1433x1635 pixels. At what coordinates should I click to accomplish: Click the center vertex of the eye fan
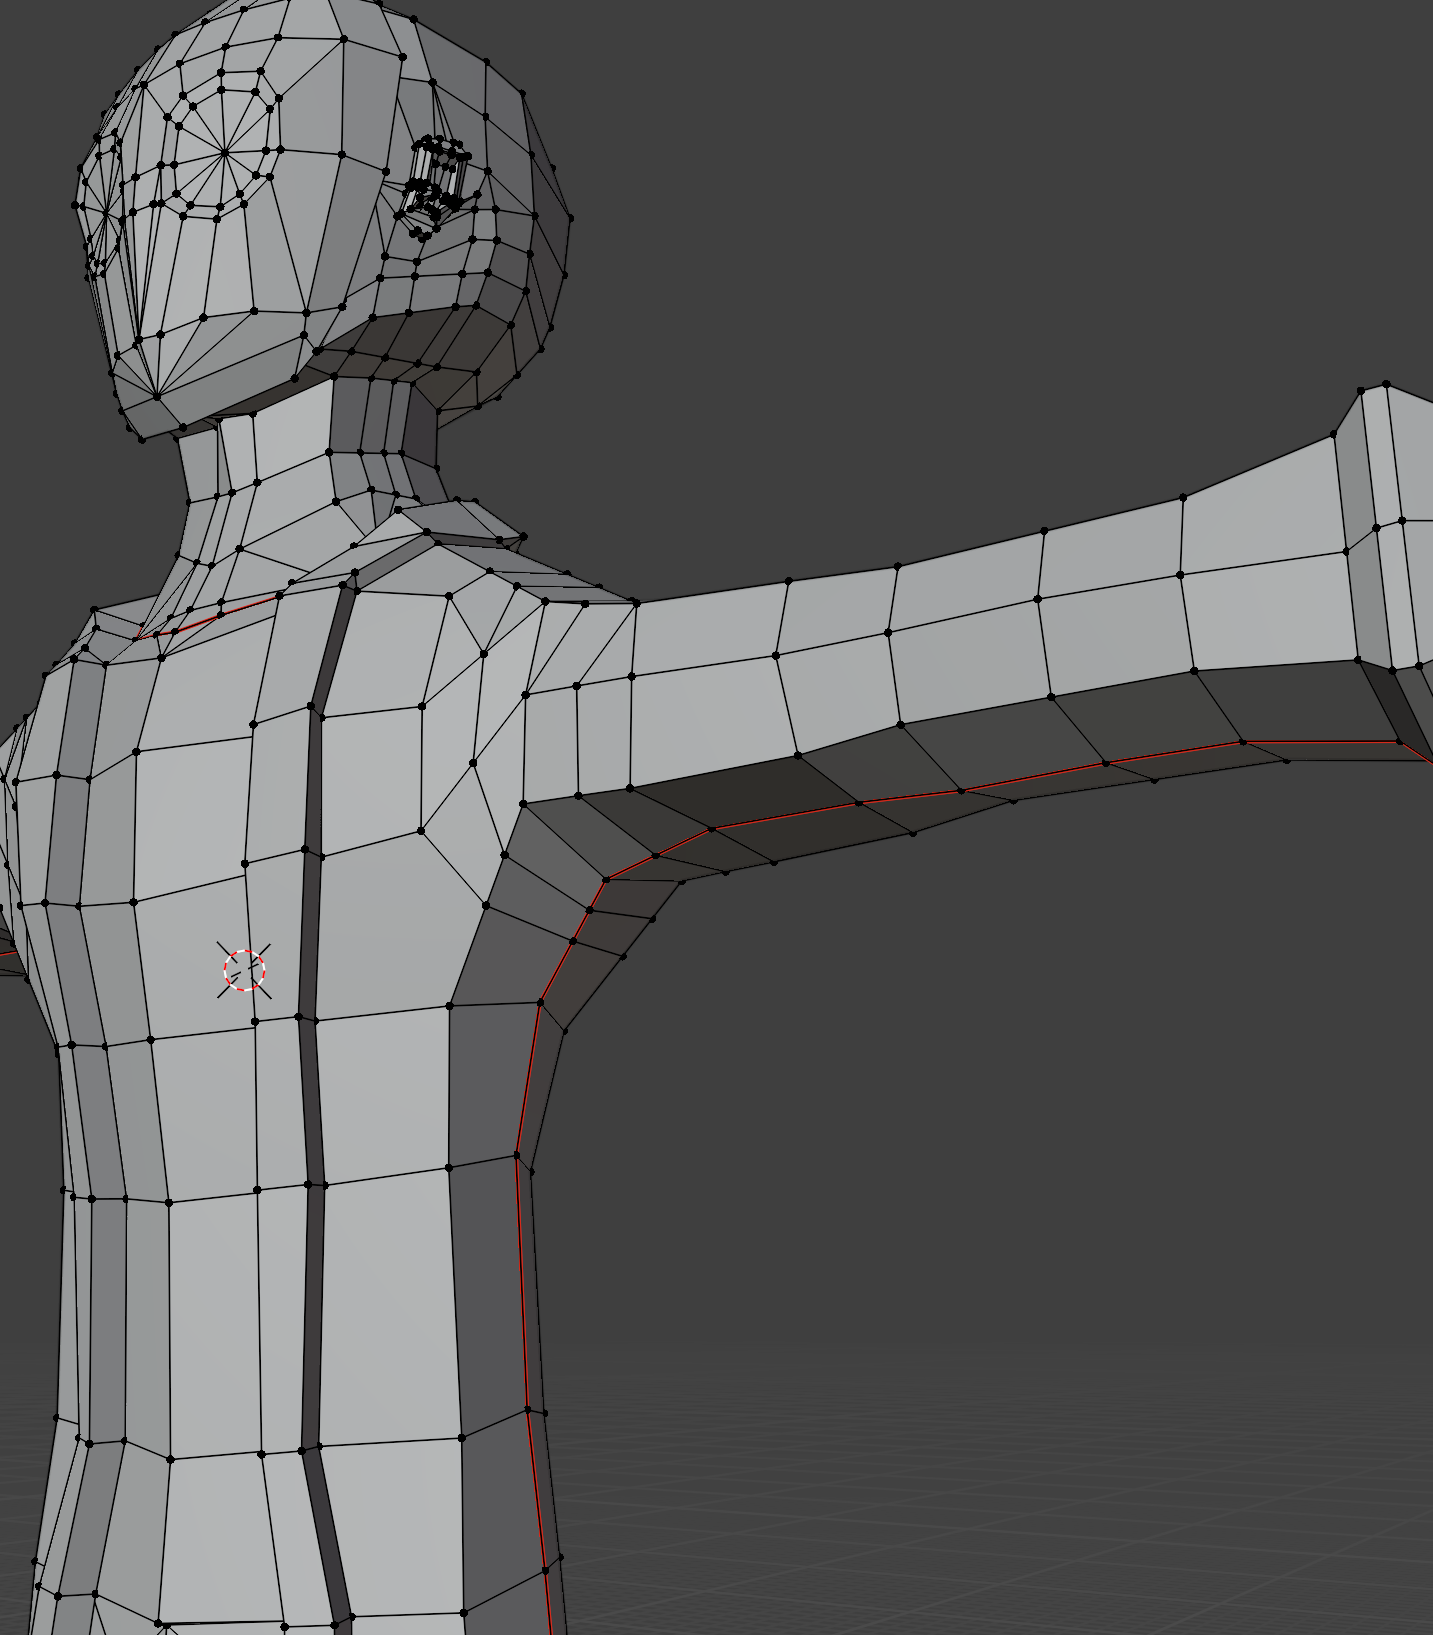coord(227,153)
